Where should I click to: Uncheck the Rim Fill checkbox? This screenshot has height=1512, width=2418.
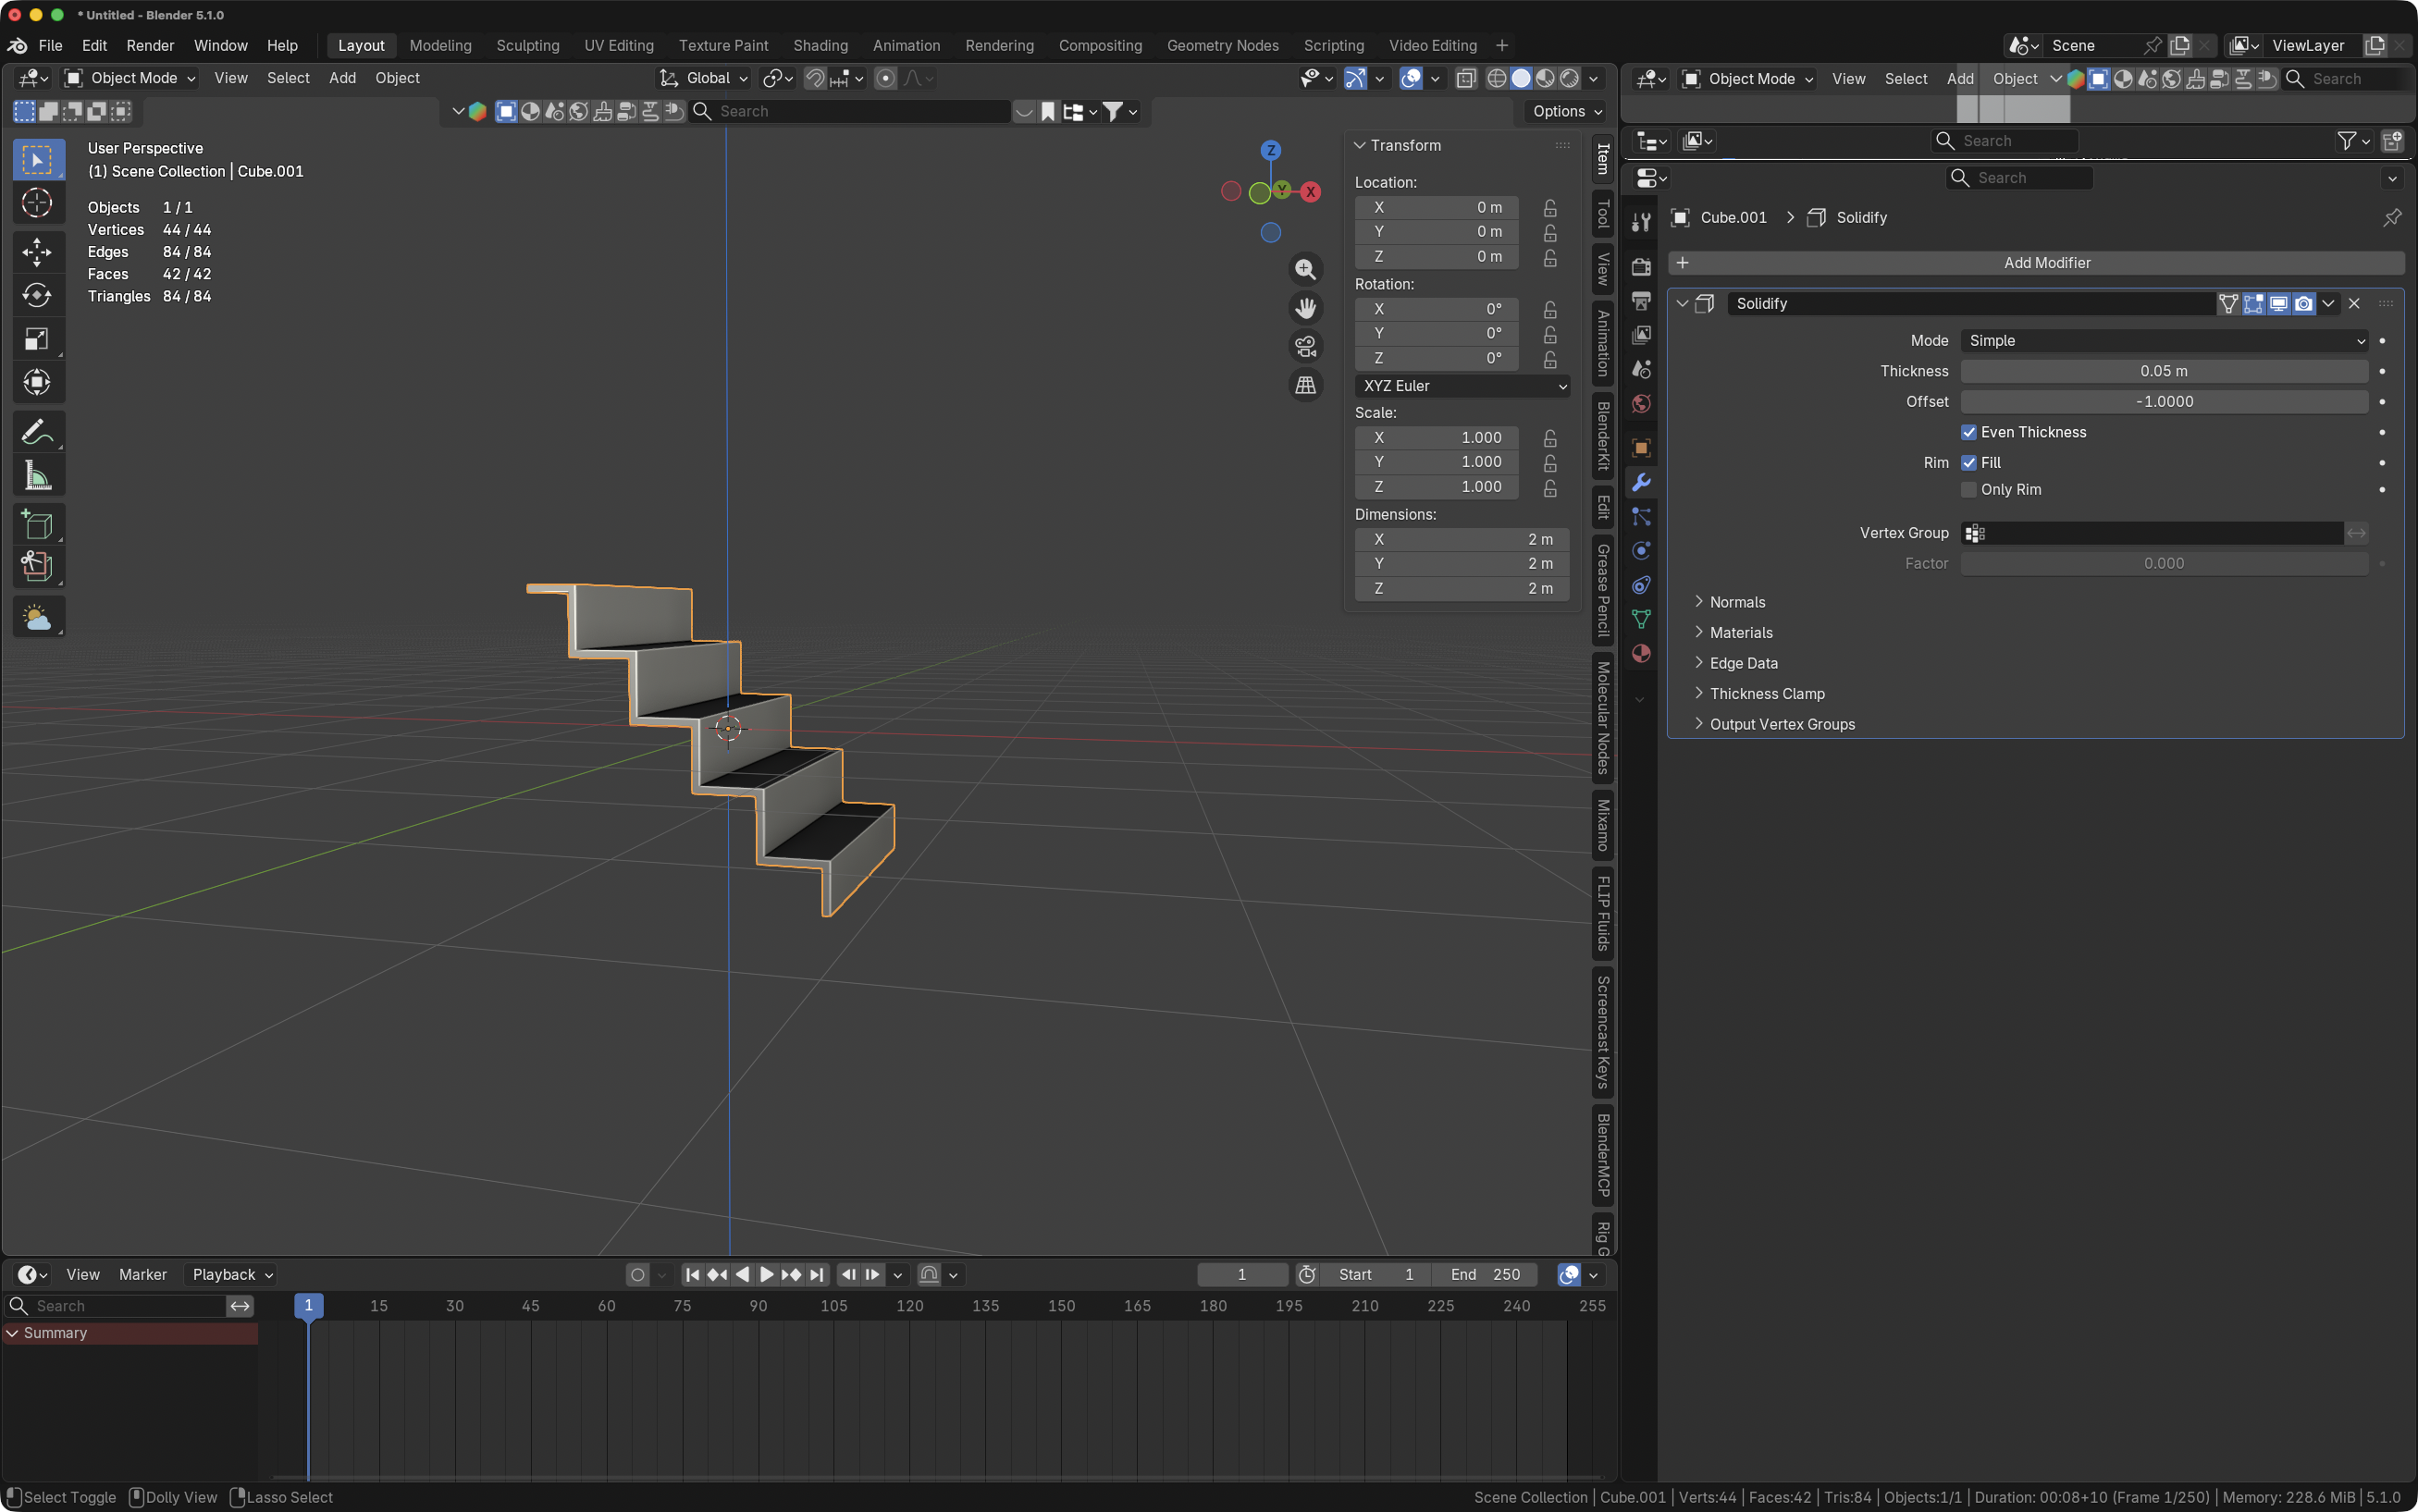tap(1968, 462)
